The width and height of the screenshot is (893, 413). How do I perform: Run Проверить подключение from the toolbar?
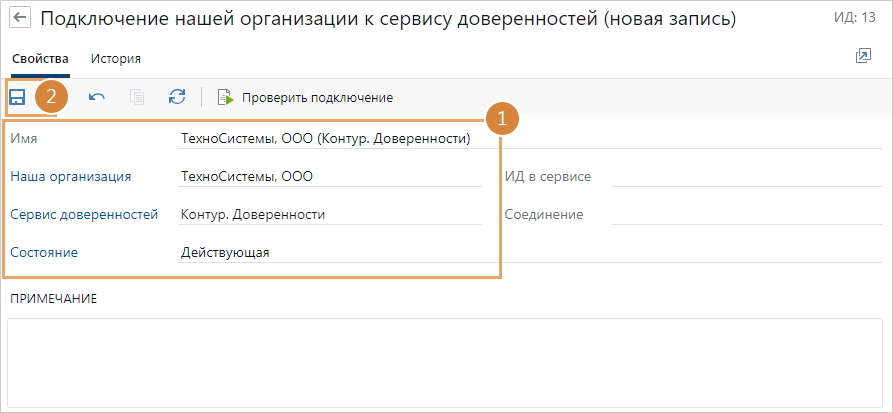(x=305, y=97)
